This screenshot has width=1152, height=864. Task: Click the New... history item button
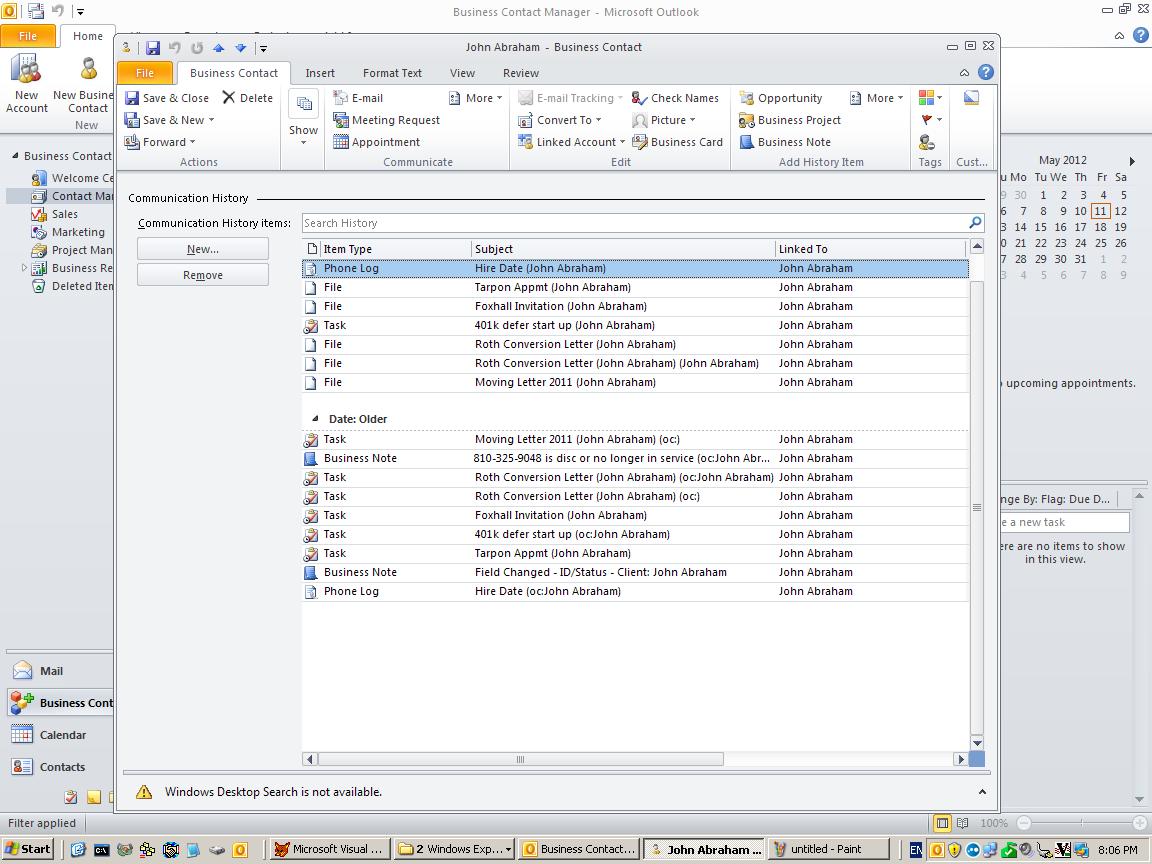pos(203,249)
